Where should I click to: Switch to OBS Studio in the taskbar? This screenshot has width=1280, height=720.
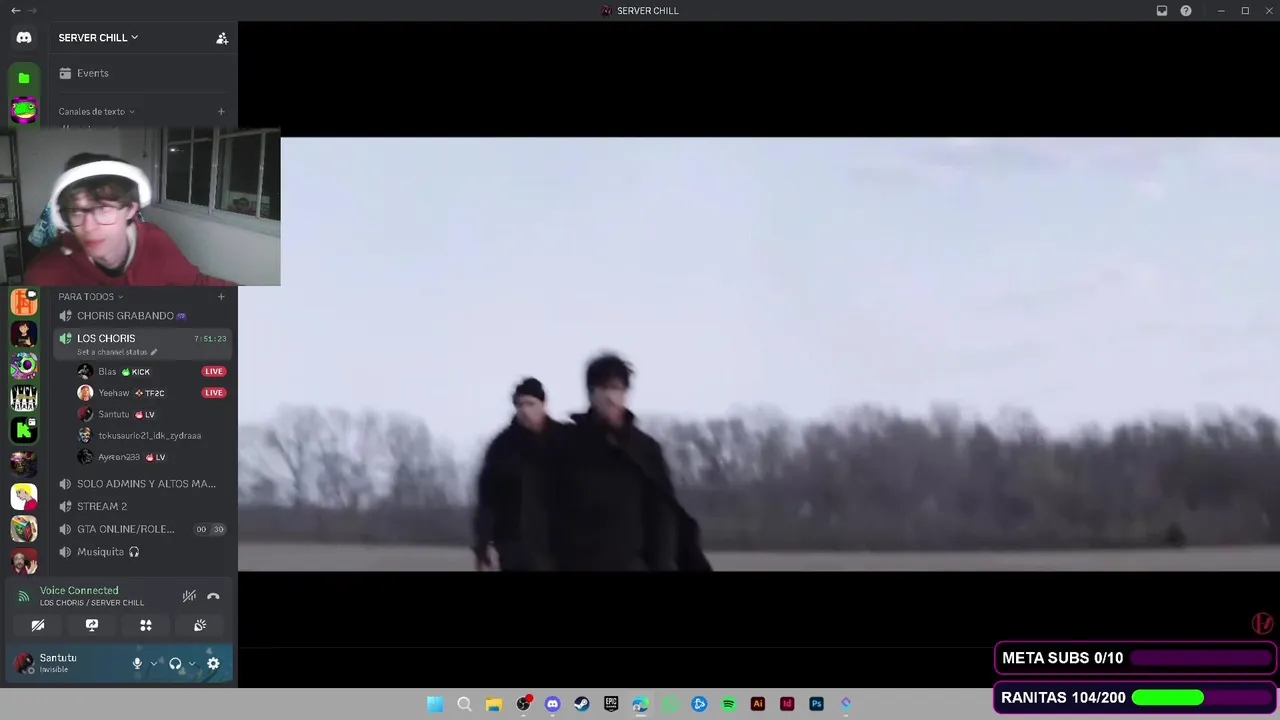pyautogui.click(x=523, y=704)
